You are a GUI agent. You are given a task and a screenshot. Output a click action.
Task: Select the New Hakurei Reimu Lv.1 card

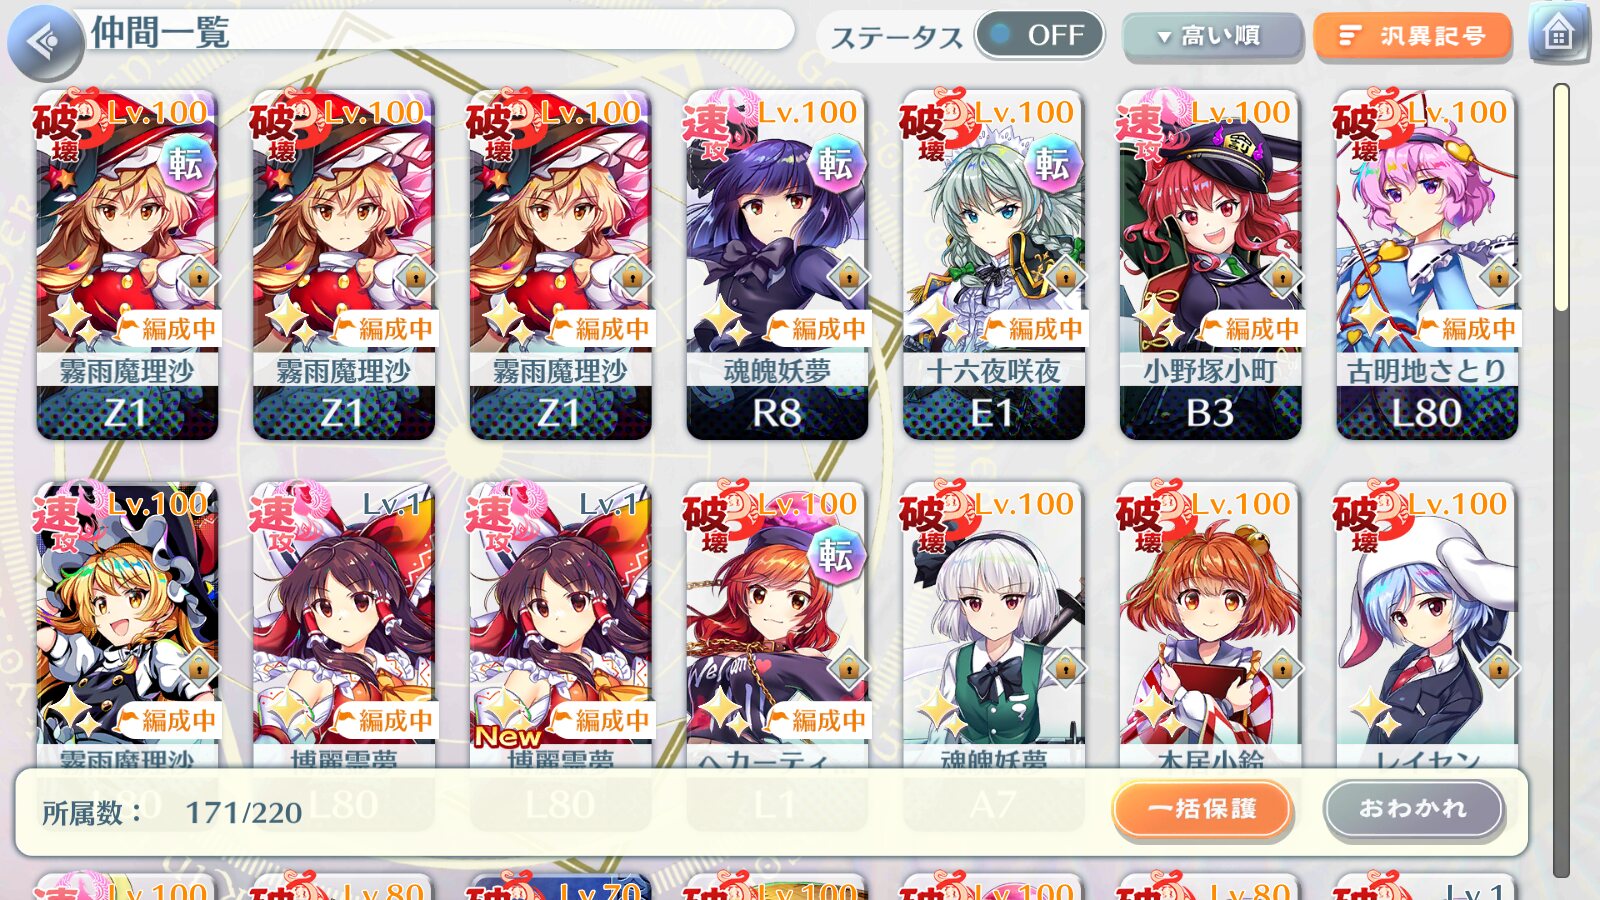click(x=560, y=625)
